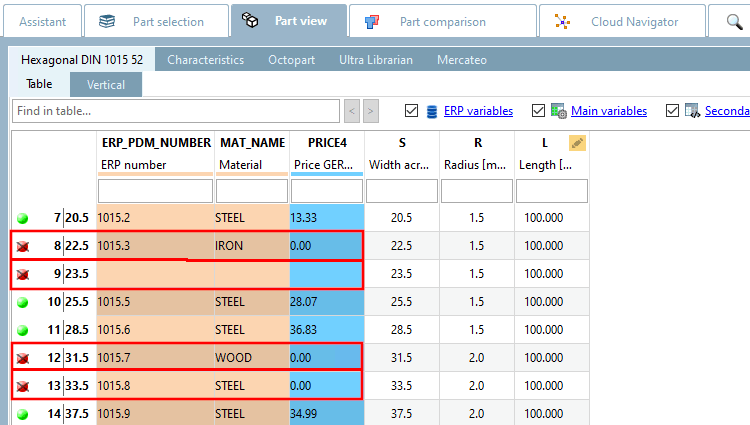Click the Main variables table icon
The width and height of the screenshot is (750, 425).
pos(559,111)
